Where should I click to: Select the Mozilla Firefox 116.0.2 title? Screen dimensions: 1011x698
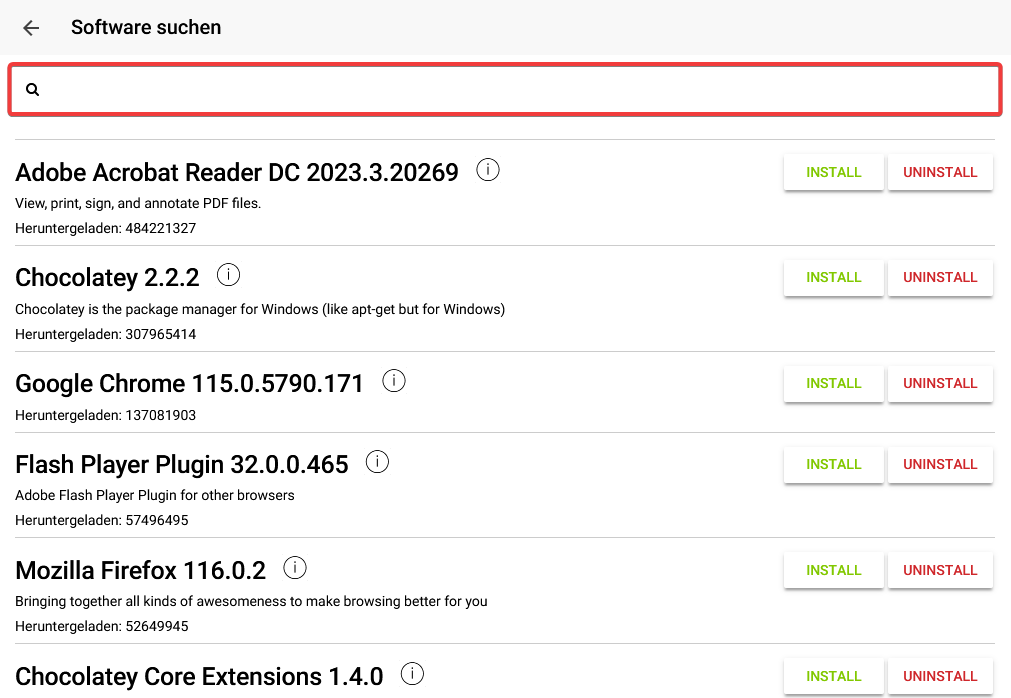[x=140, y=570]
